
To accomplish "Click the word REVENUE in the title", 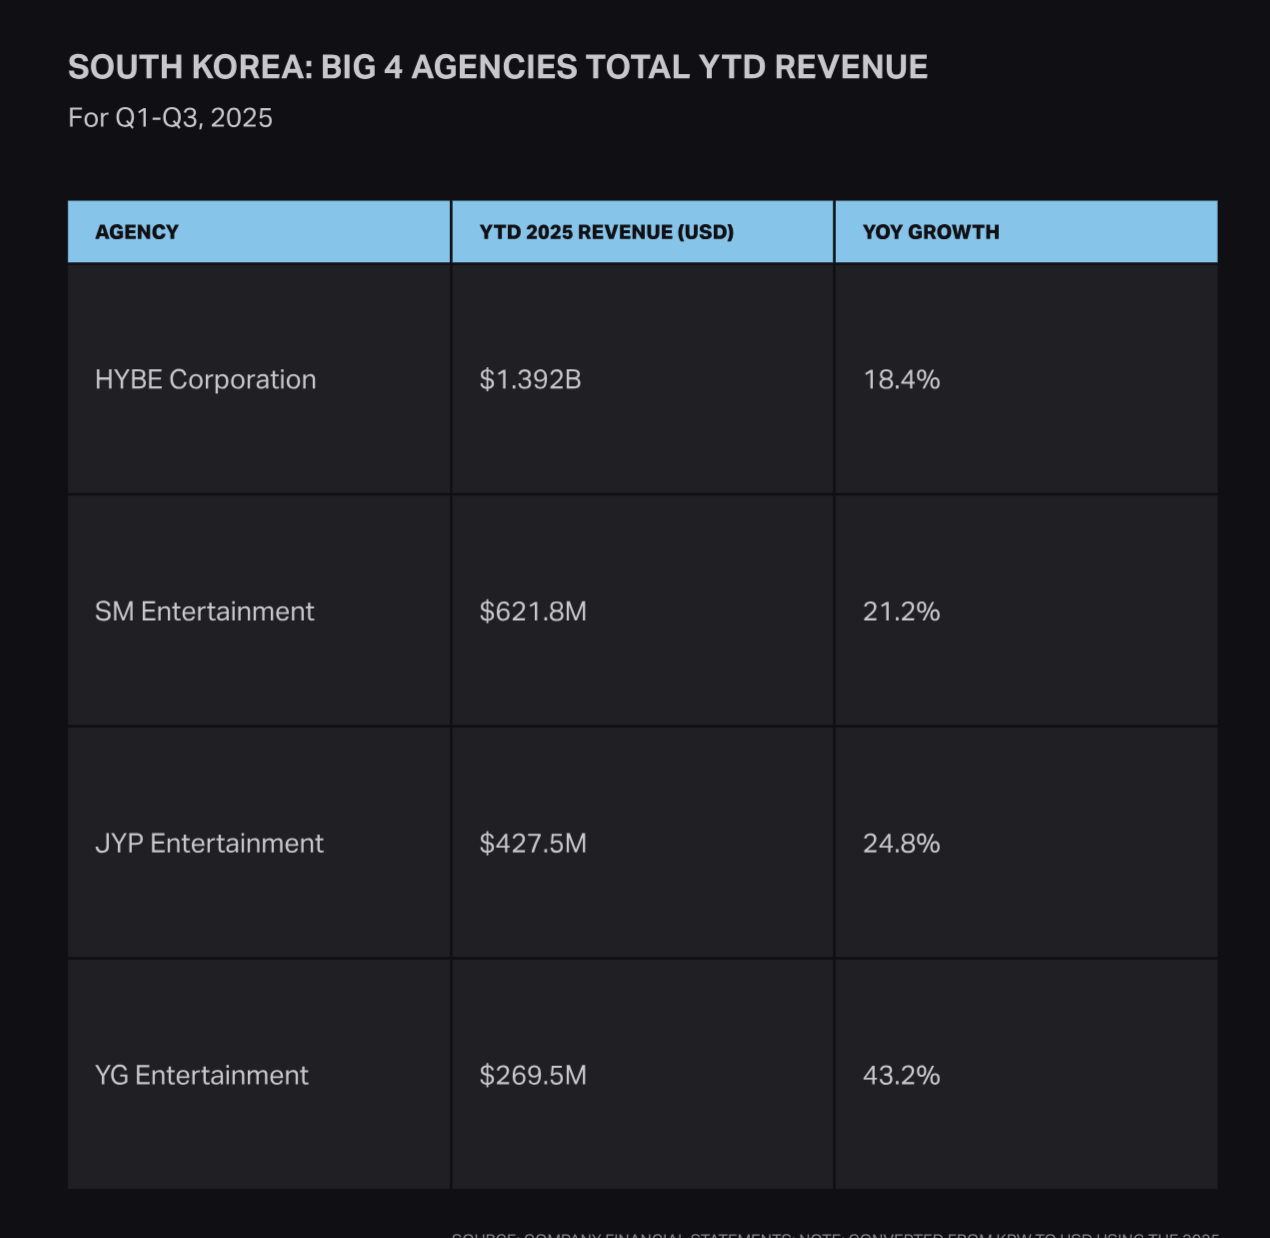I will tap(851, 67).
